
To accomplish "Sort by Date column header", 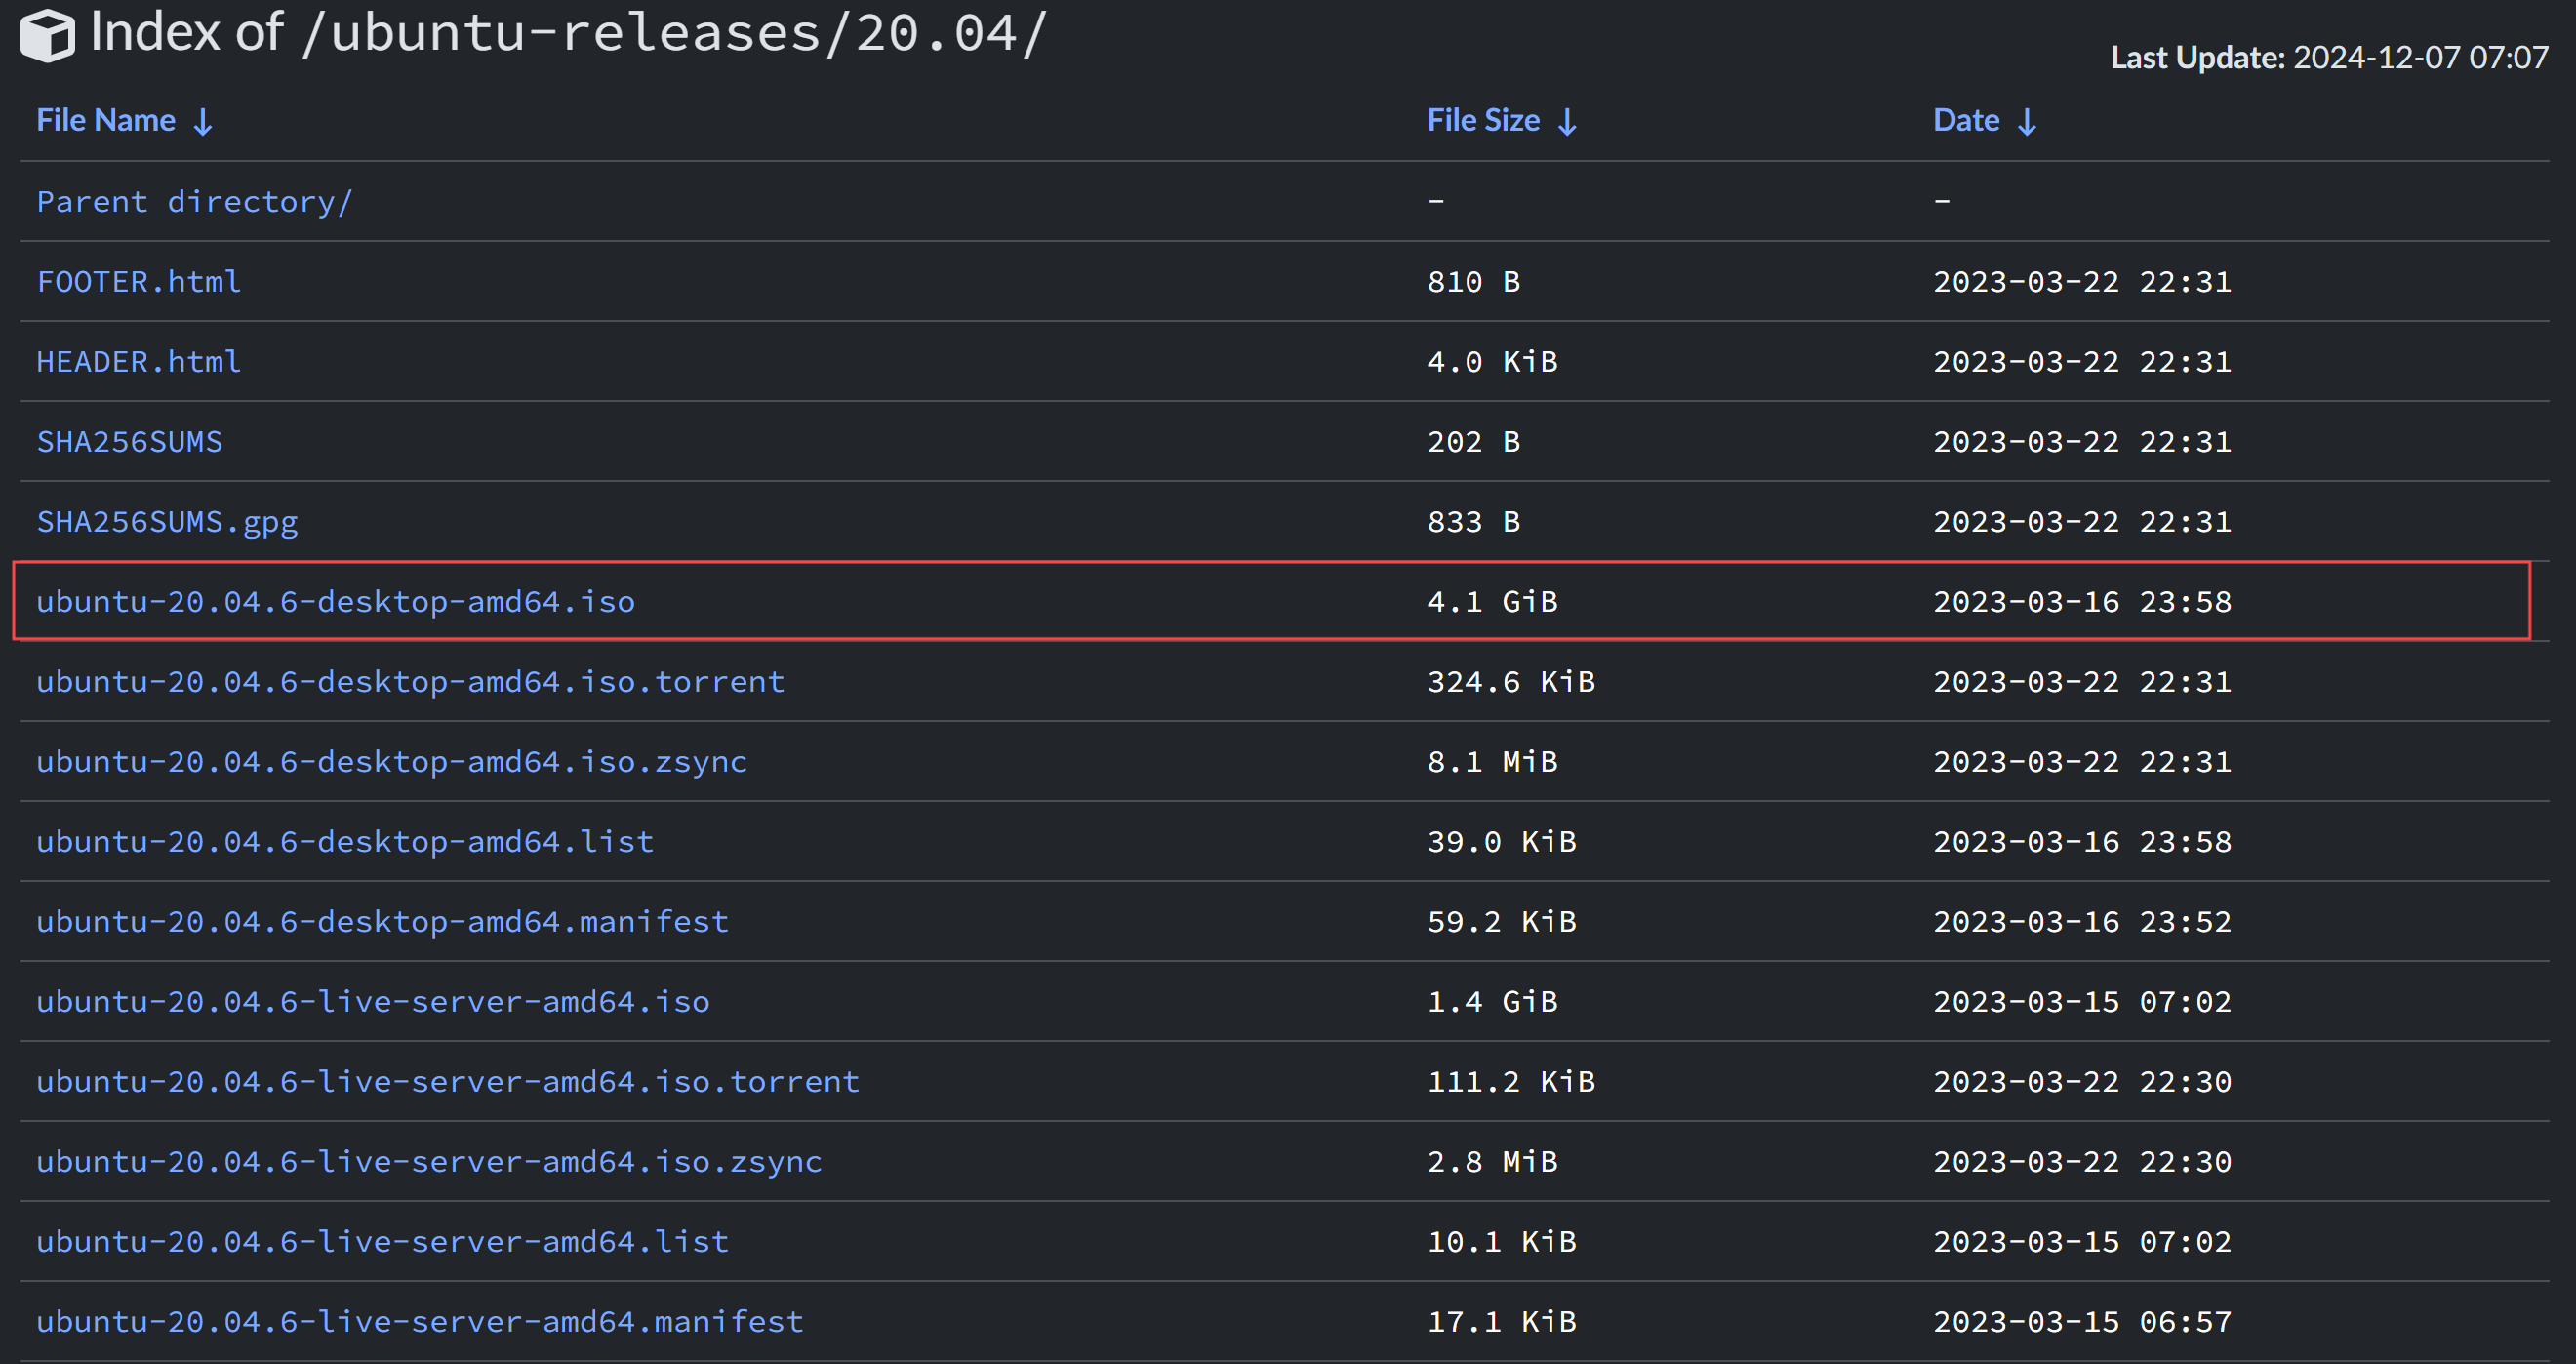I will [x=1966, y=120].
